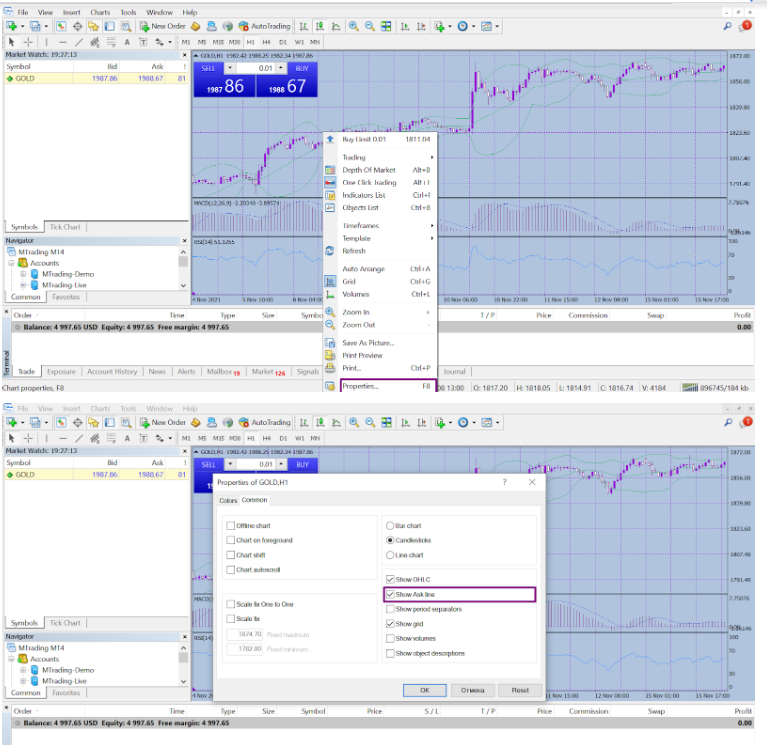Tick the Offline chart checkbox
The image size is (767, 745).
pyautogui.click(x=230, y=525)
